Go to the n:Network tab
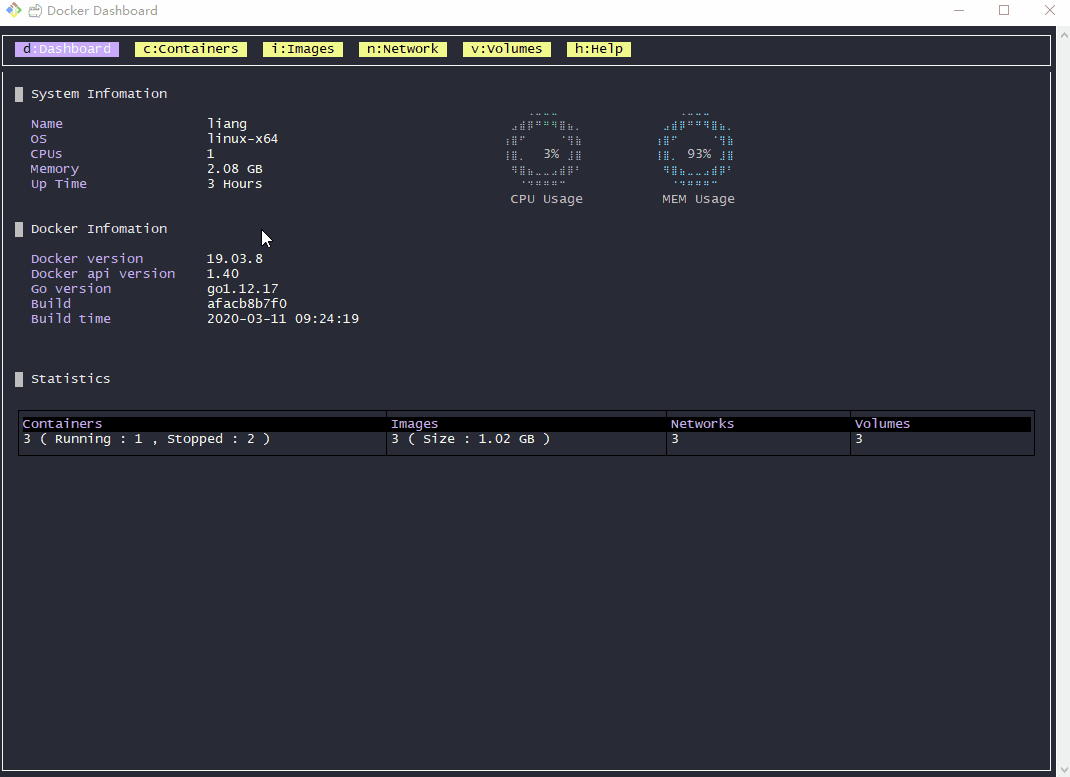This screenshot has width=1070, height=777. coord(403,49)
